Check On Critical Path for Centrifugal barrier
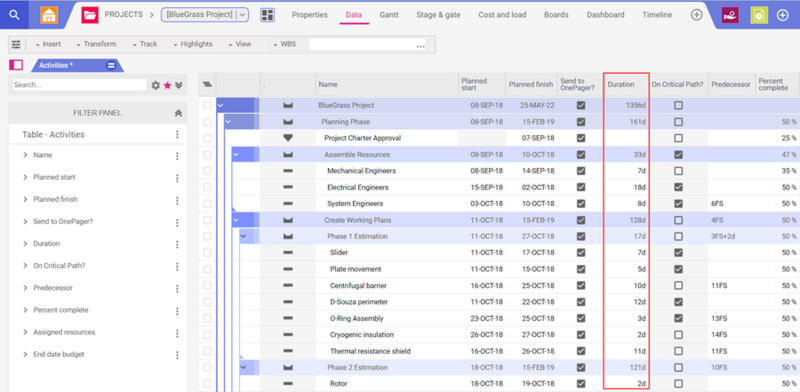 click(678, 285)
